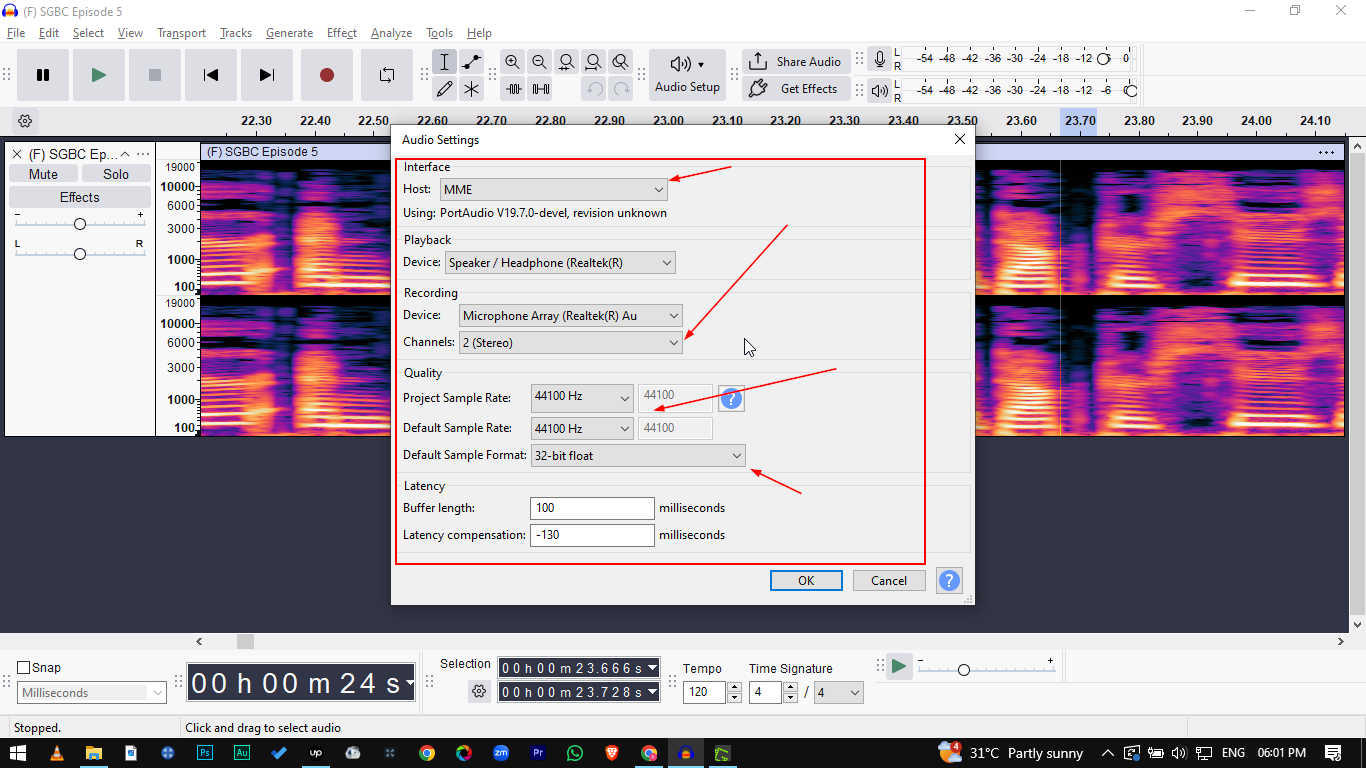Click the Record button
The width and height of the screenshot is (1366, 768).
click(326, 75)
